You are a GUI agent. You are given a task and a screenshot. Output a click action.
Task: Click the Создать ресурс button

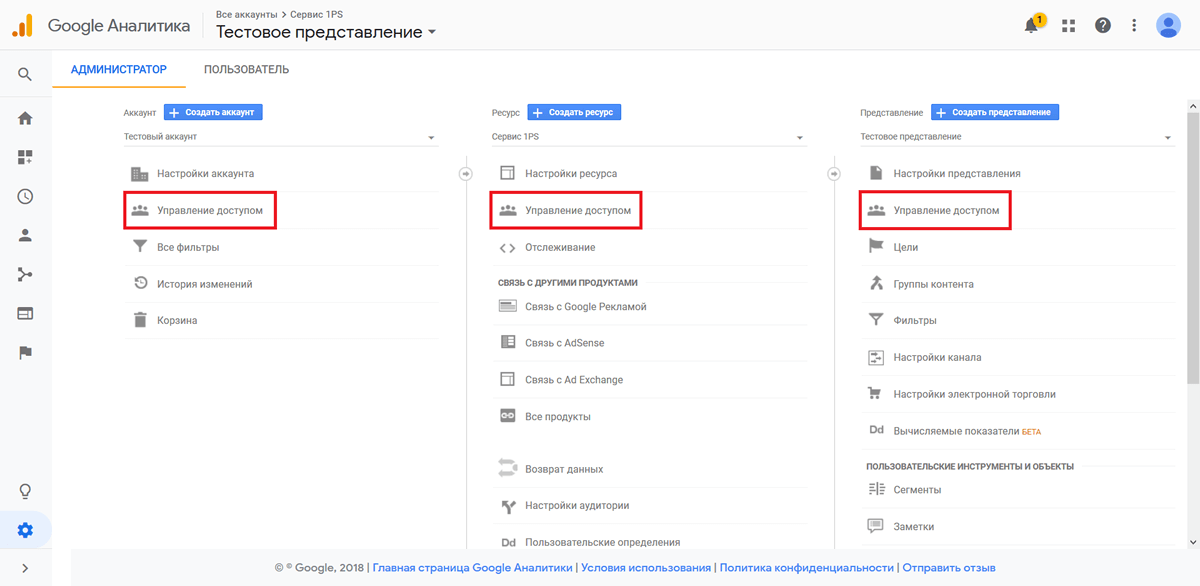click(574, 112)
